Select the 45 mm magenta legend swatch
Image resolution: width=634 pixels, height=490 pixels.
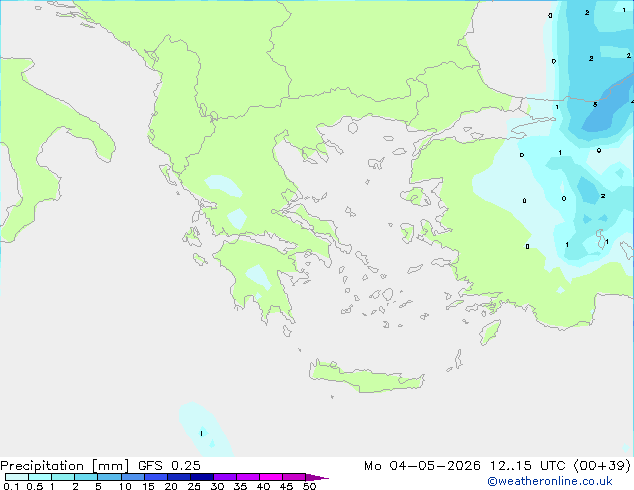pyautogui.click(x=294, y=477)
